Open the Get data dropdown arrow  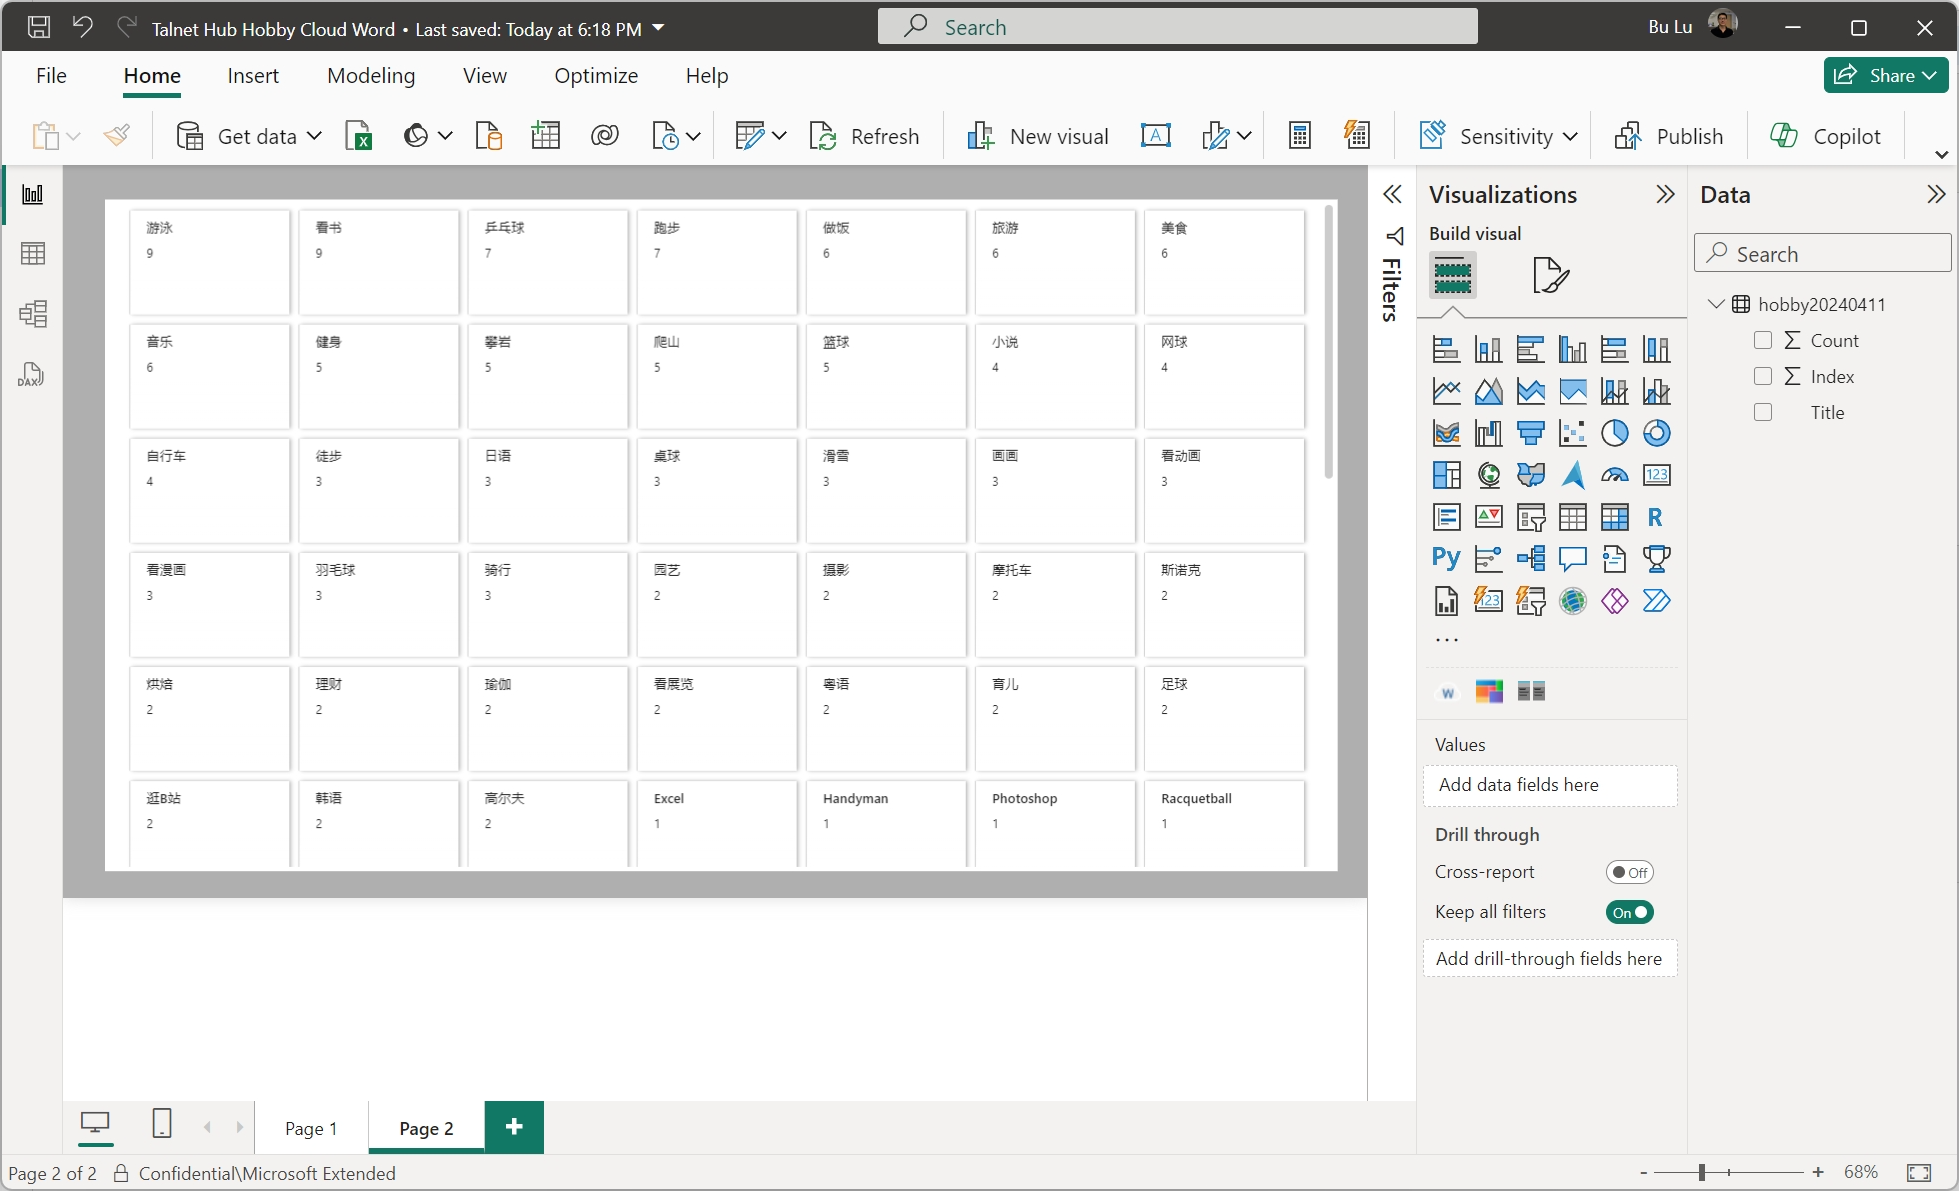(314, 136)
